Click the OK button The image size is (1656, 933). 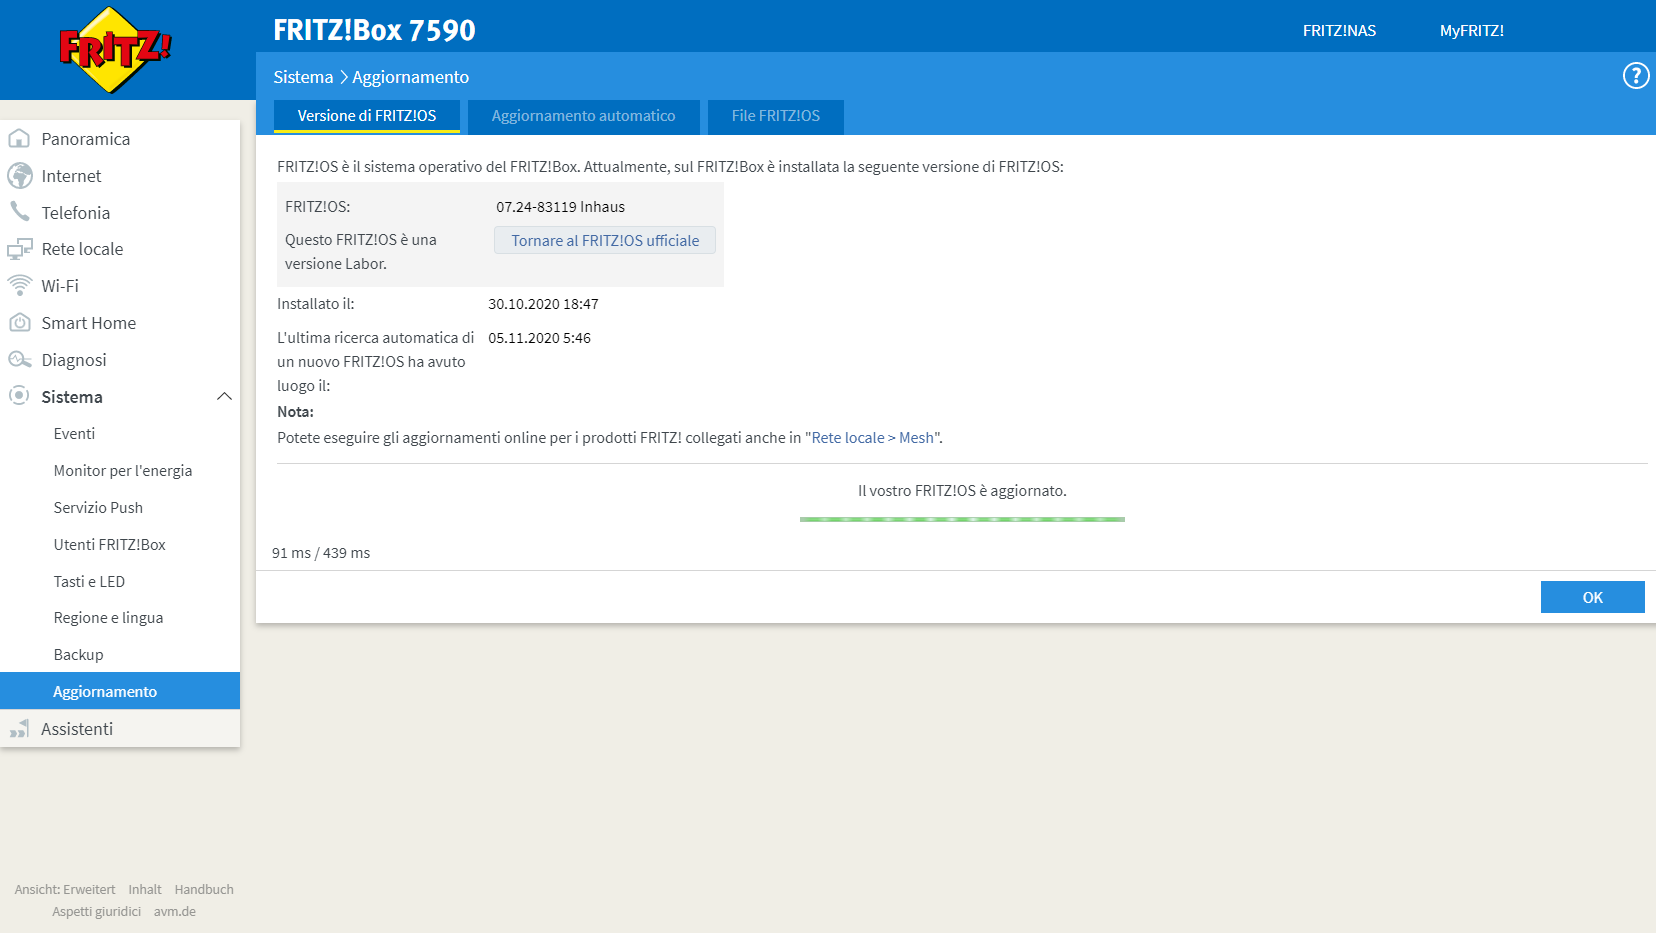click(1593, 597)
